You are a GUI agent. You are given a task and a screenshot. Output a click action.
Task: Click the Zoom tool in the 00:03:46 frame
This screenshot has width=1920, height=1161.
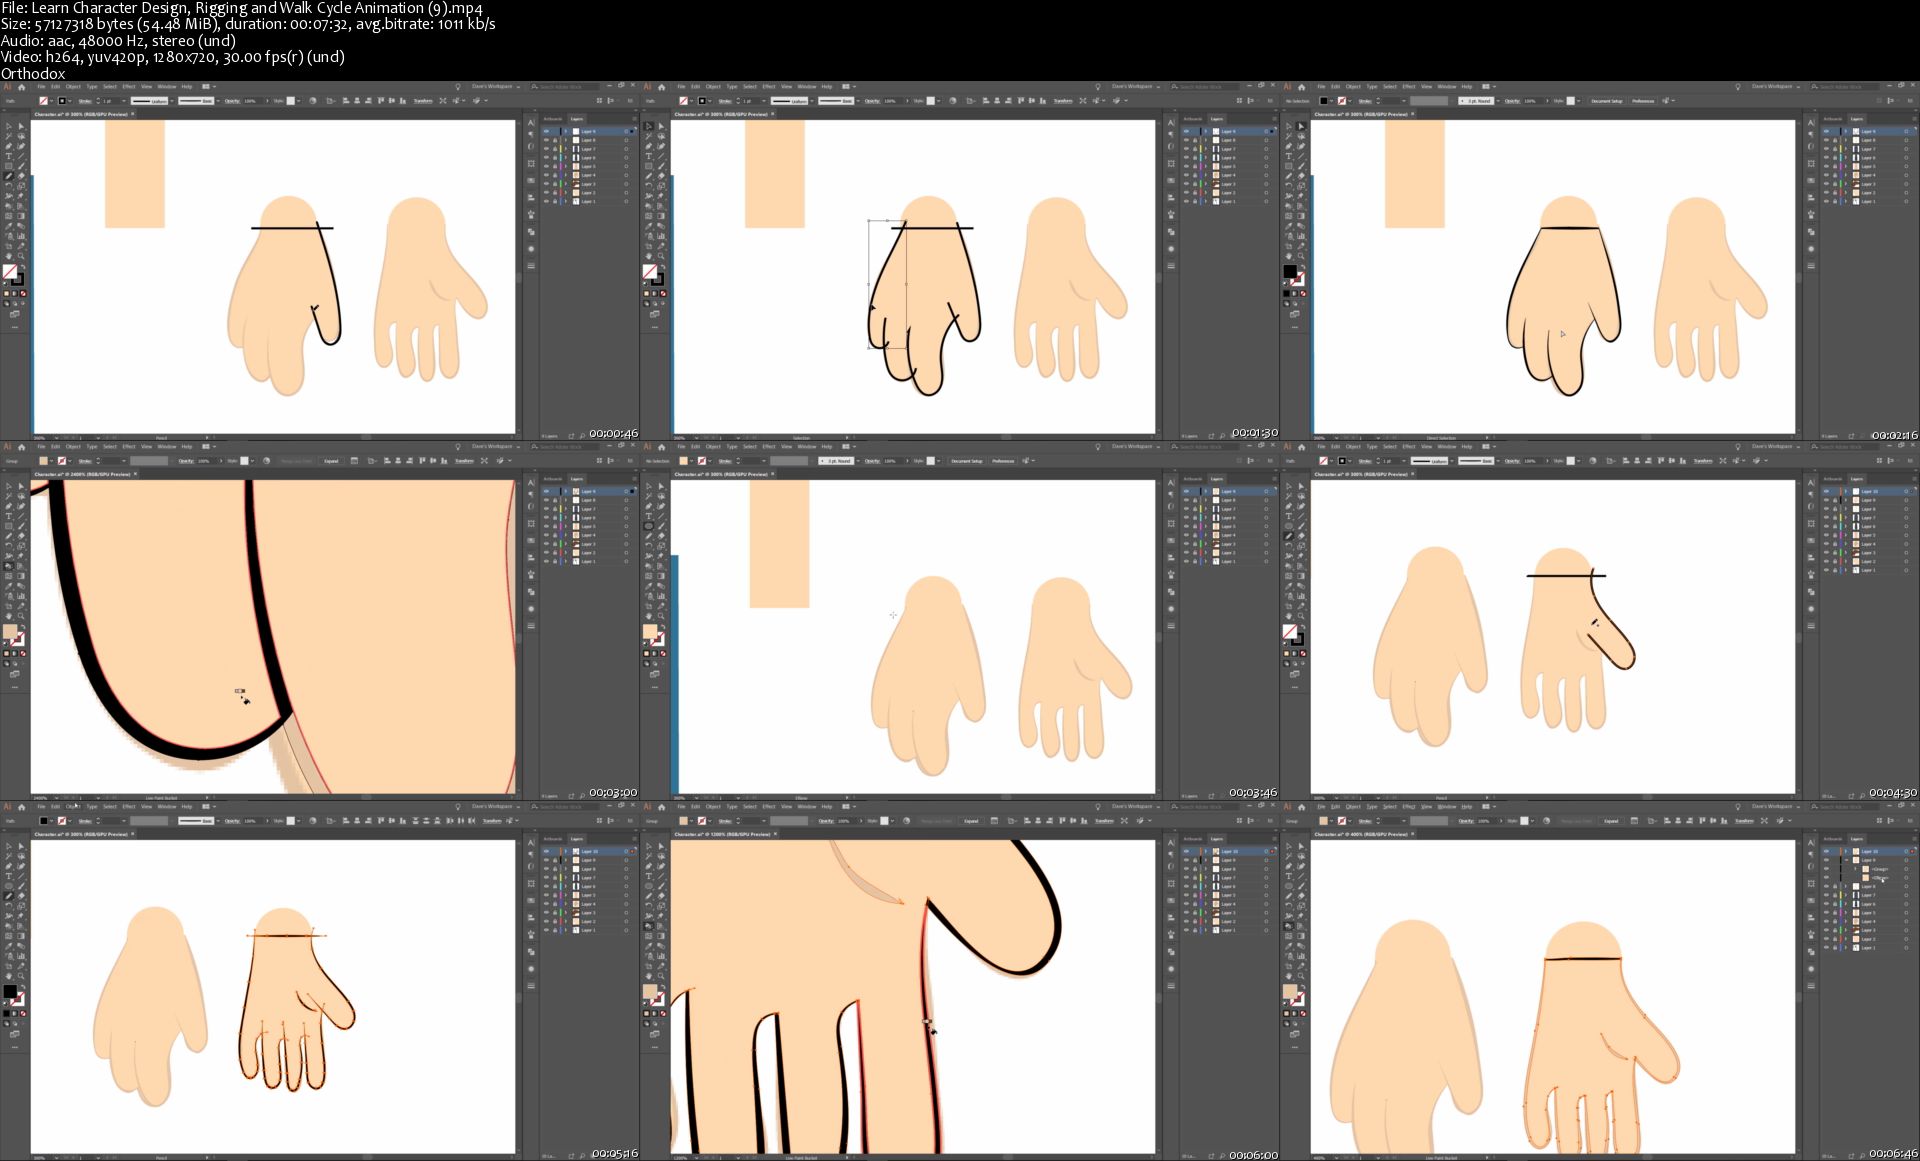click(x=661, y=616)
